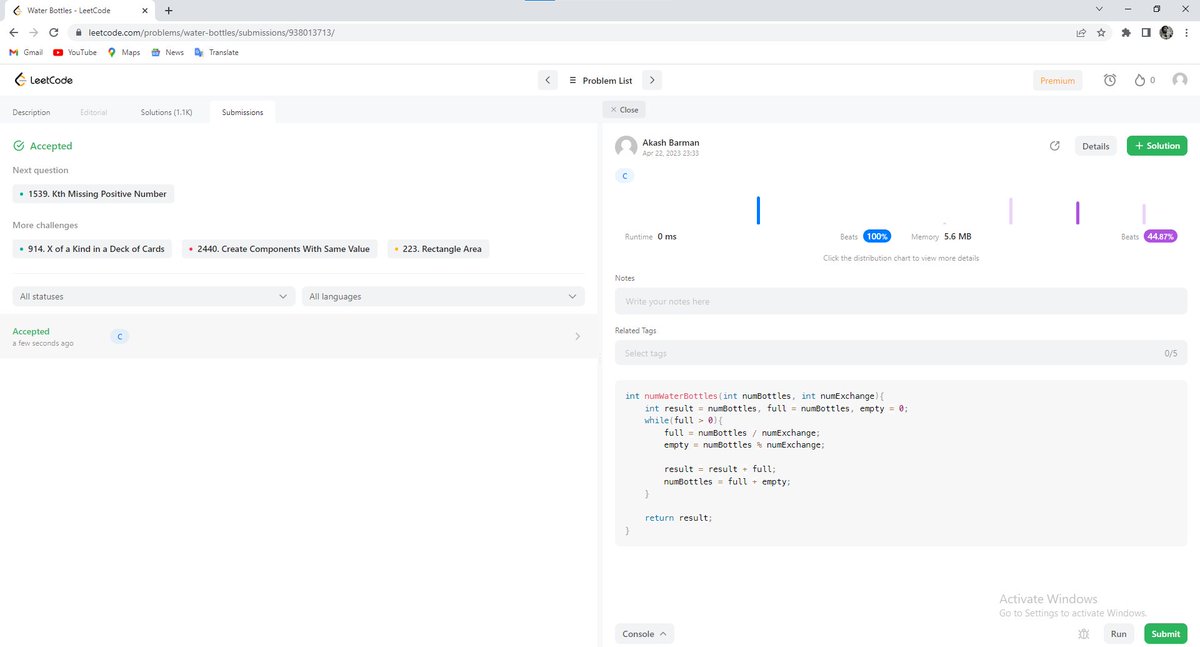Click the green Submit button
The height and width of the screenshot is (647, 1200).
tap(1165, 634)
